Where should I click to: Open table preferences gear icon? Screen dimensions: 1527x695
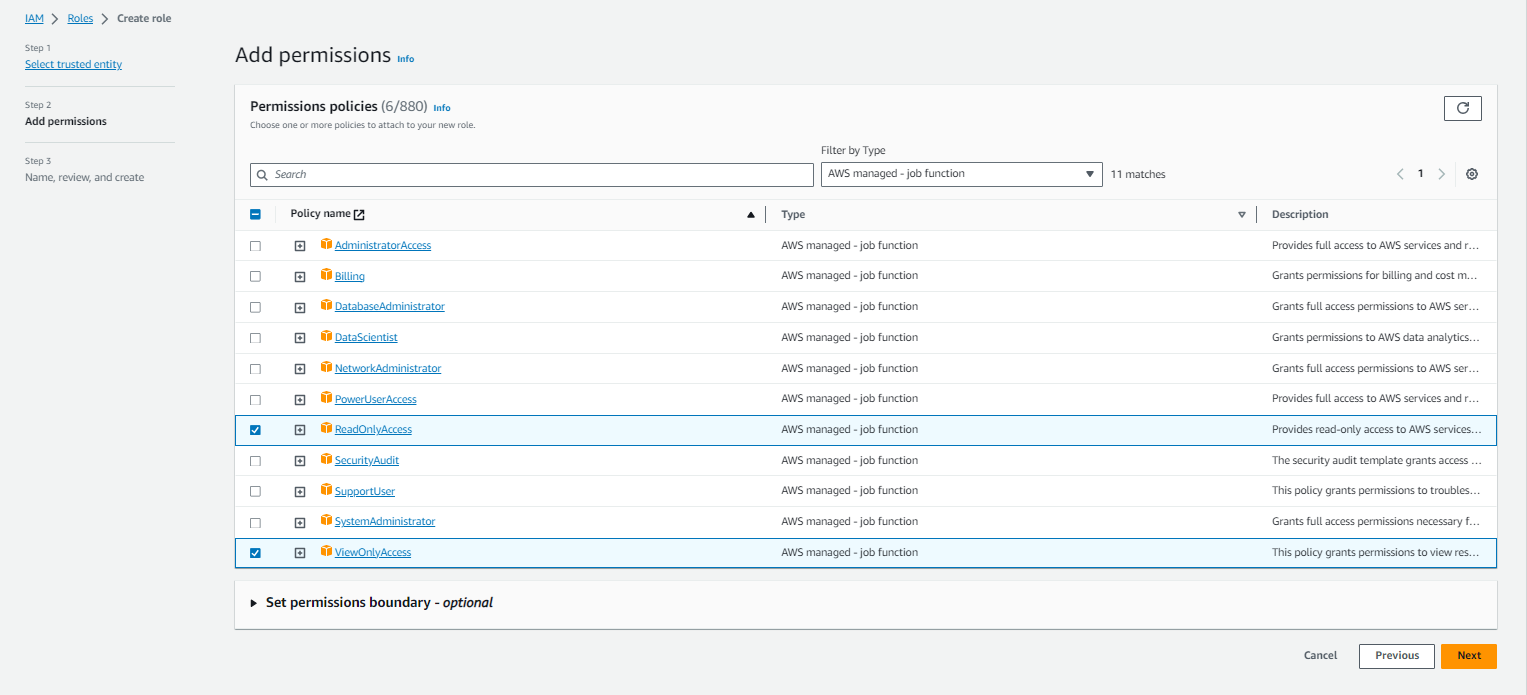pos(1471,174)
